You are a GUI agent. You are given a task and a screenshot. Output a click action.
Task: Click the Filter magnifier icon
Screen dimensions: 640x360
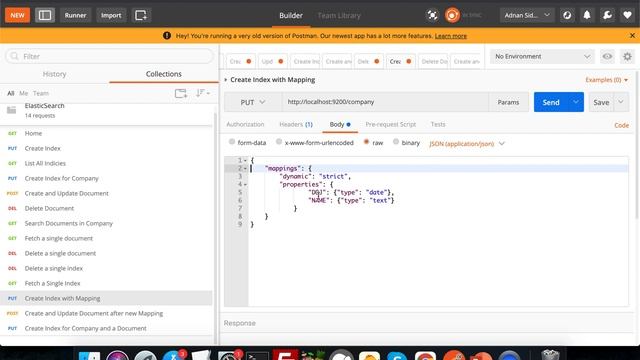pyautogui.click(x=15, y=56)
